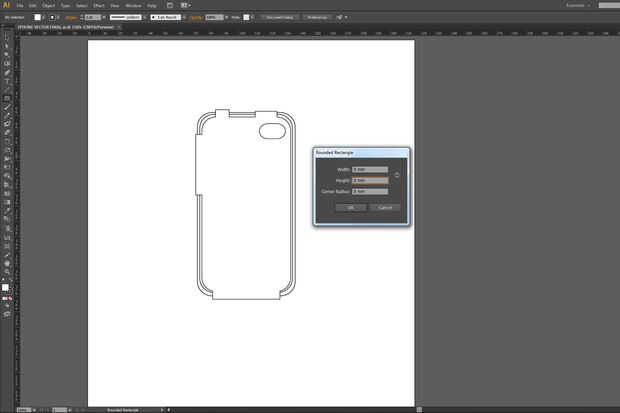Select the Pen tool
This screenshot has height=413, width=620.
pyautogui.click(x=7, y=73)
